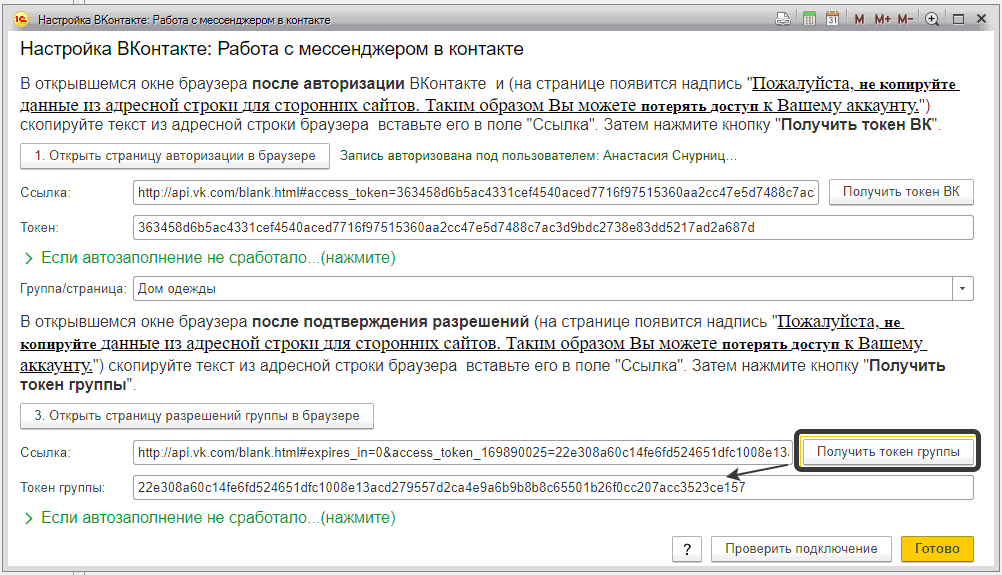Click the 'Получить токен группы' button
1002x575 pixels.
pyautogui.click(x=888, y=452)
